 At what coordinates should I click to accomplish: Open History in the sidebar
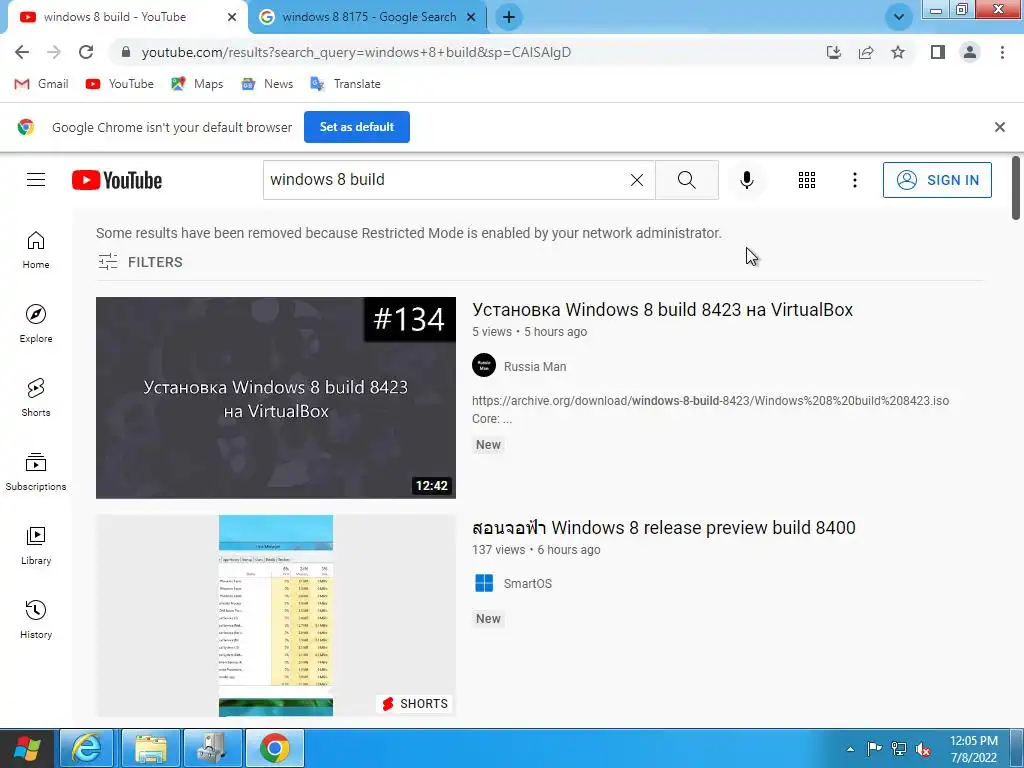(x=36, y=619)
